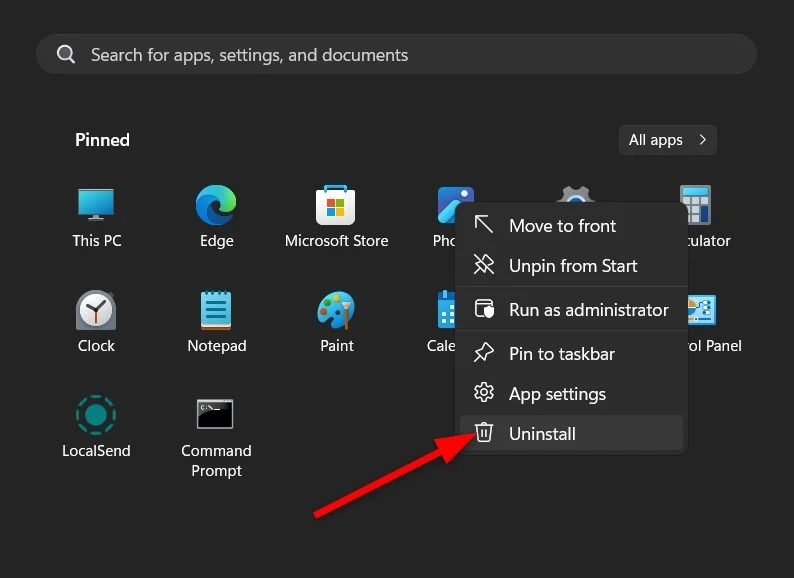
Task: Choose Move to front menu option
Action: [x=562, y=226]
